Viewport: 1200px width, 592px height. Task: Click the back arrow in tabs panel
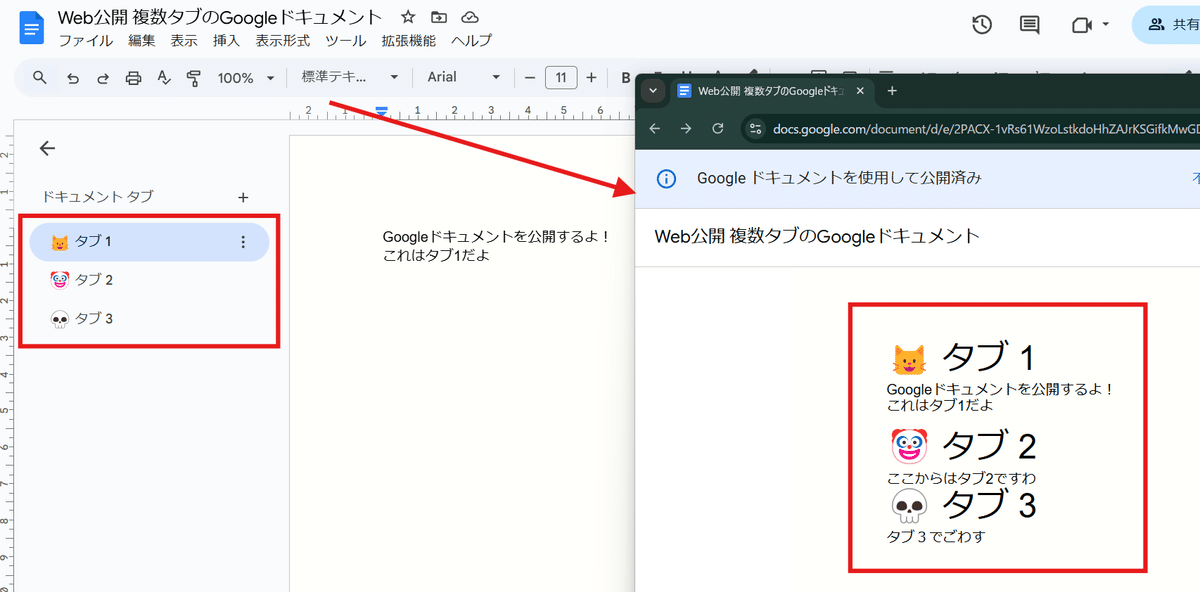[x=47, y=148]
